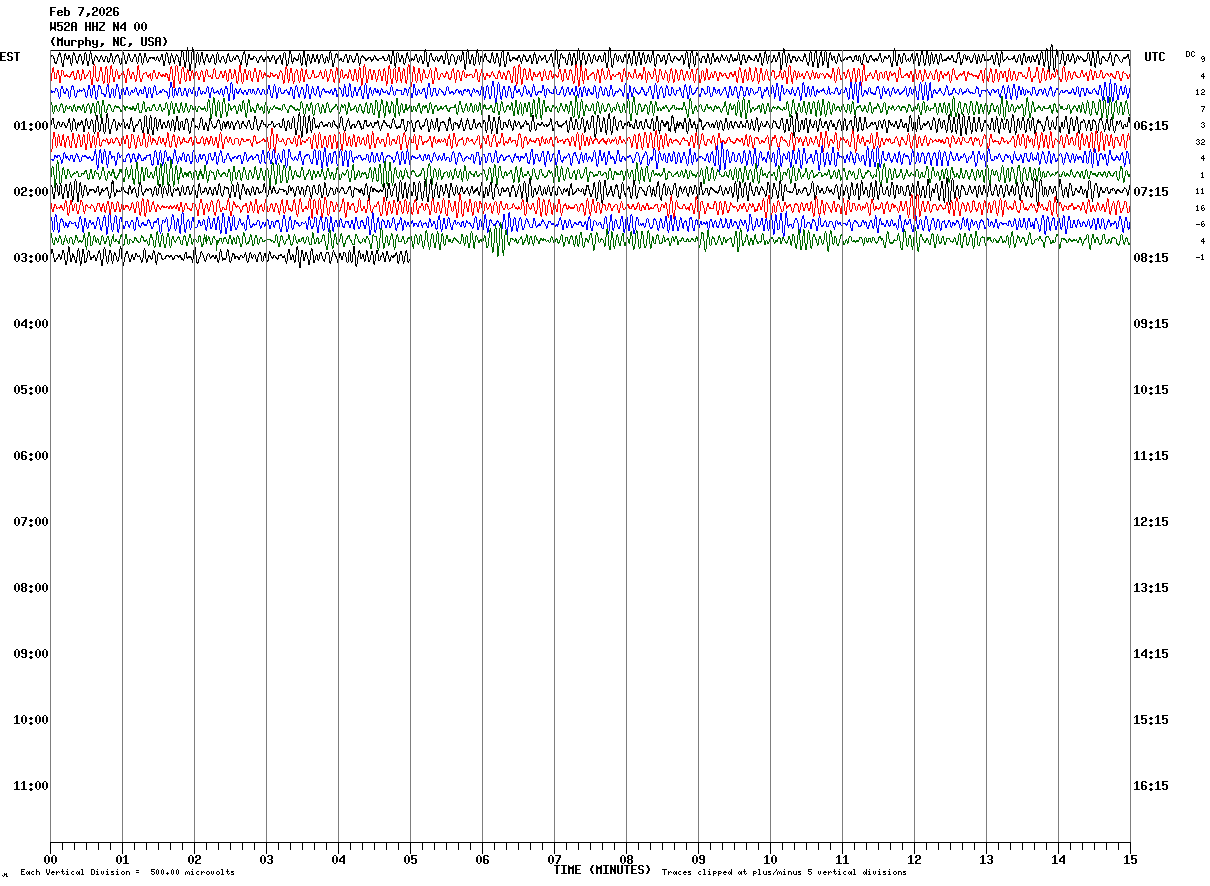Click the date label "Feb 7,2026"
The width and height of the screenshot is (1210, 886).
point(84,12)
